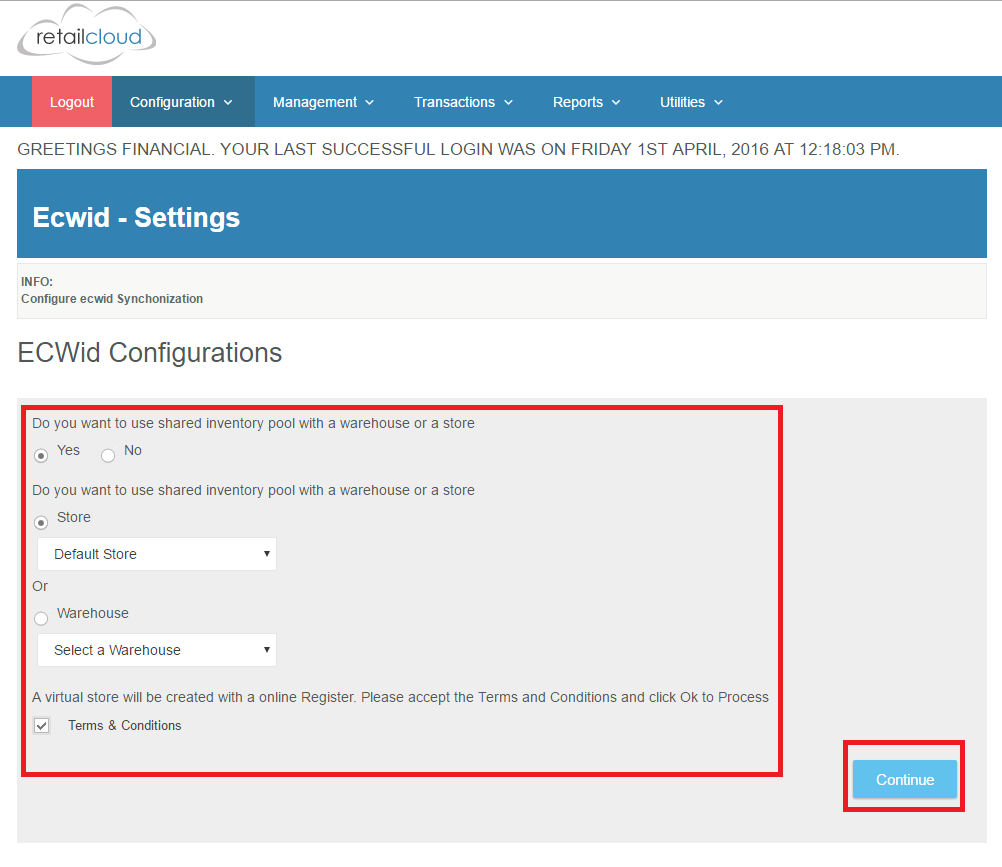Click the Continue button
Image resolution: width=1002 pixels, height=867 pixels.
click(905, 779)
